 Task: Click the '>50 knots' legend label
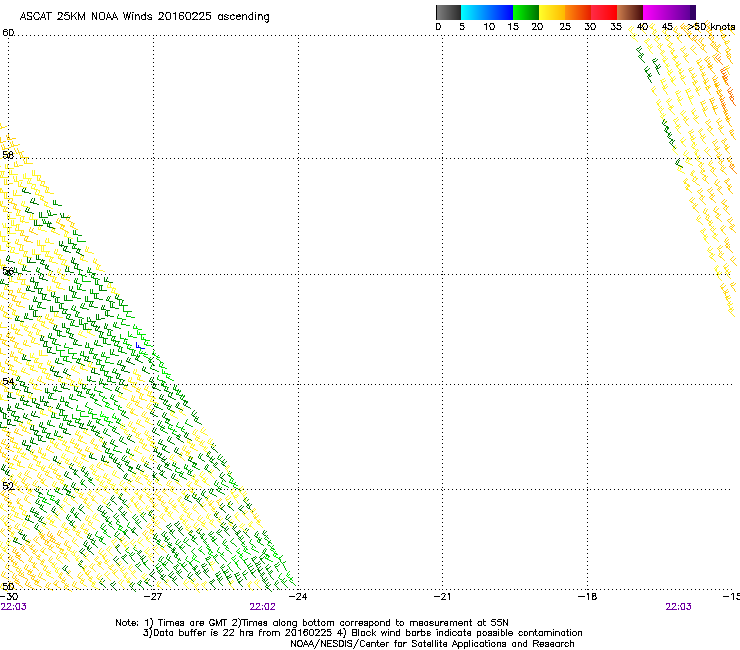tap(711, 27)
